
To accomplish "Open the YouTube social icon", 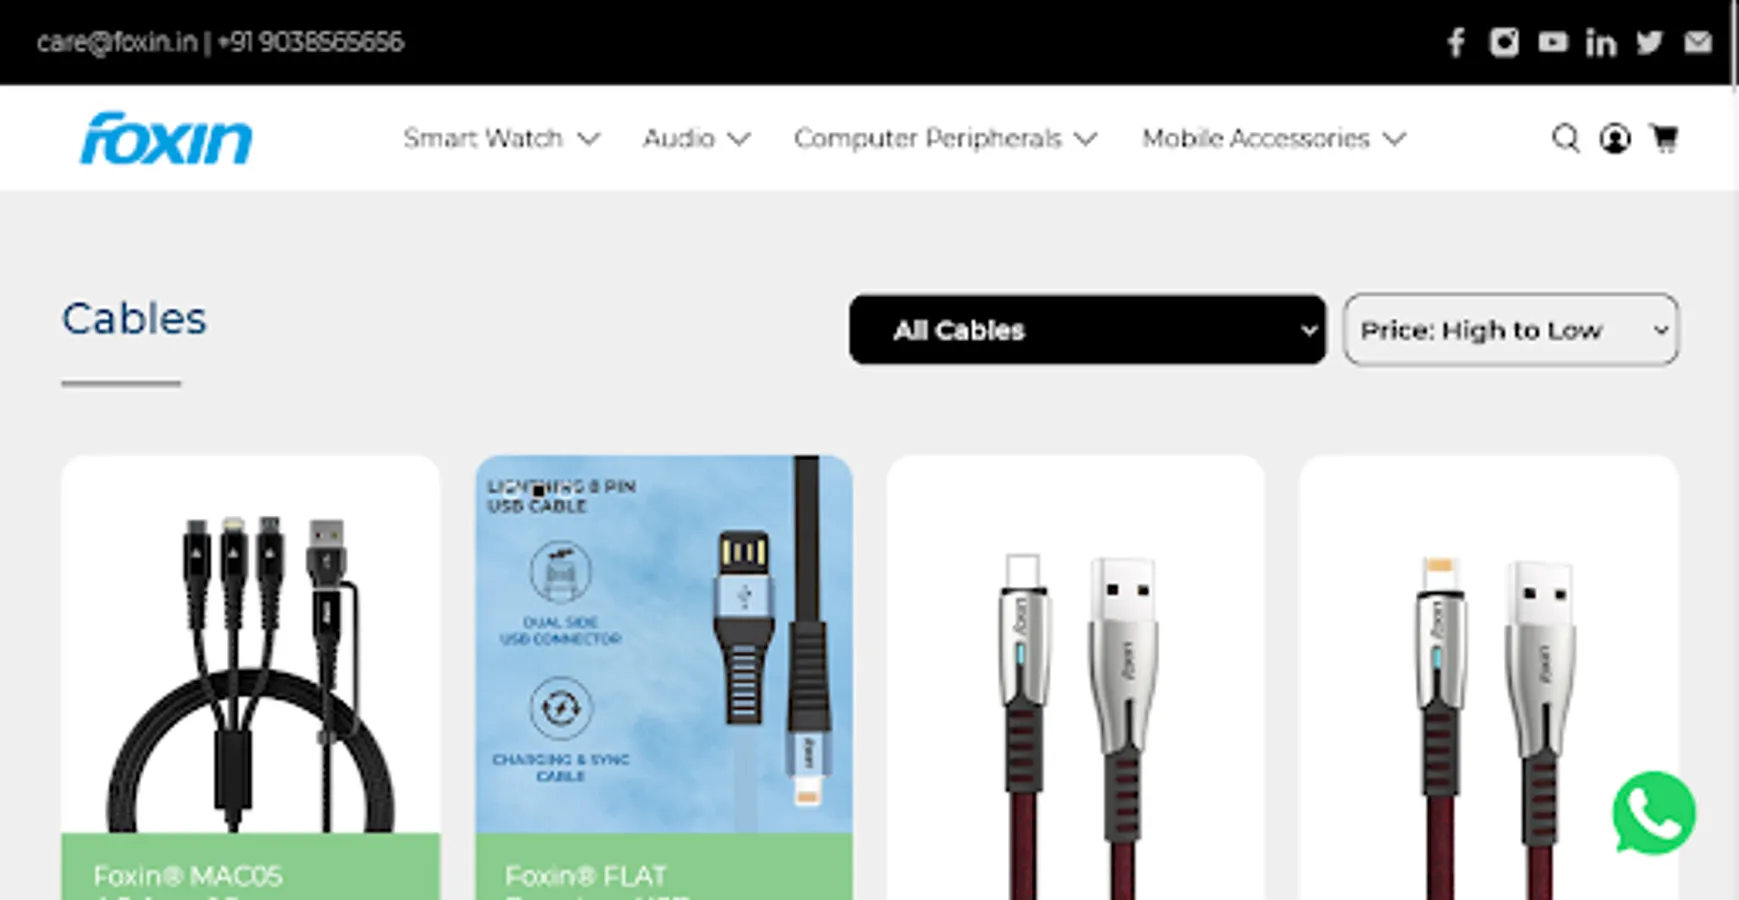I will coord(1552,42).
